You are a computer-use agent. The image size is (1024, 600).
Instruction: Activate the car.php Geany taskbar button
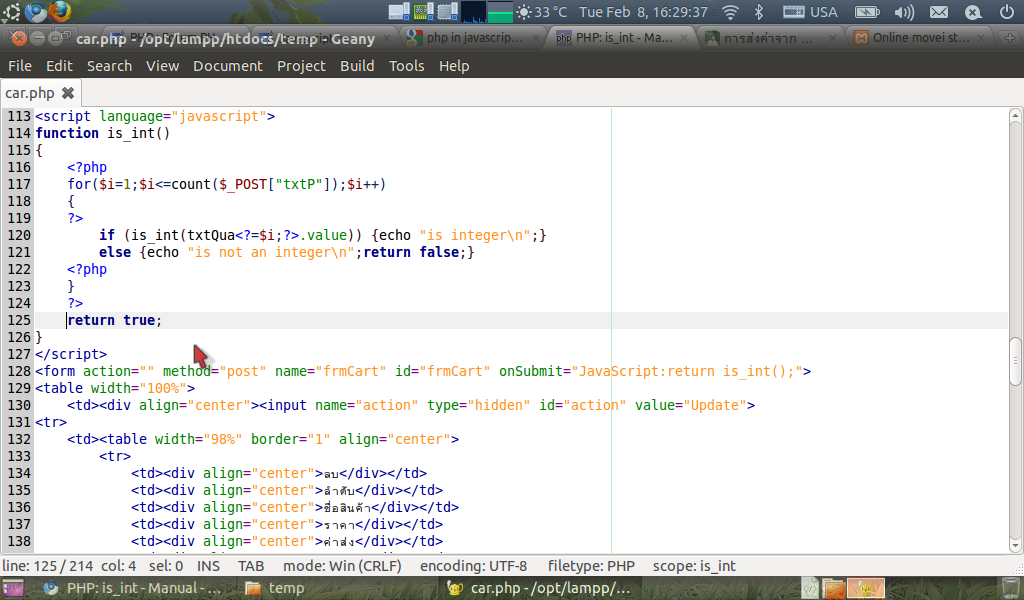(539, 588)
